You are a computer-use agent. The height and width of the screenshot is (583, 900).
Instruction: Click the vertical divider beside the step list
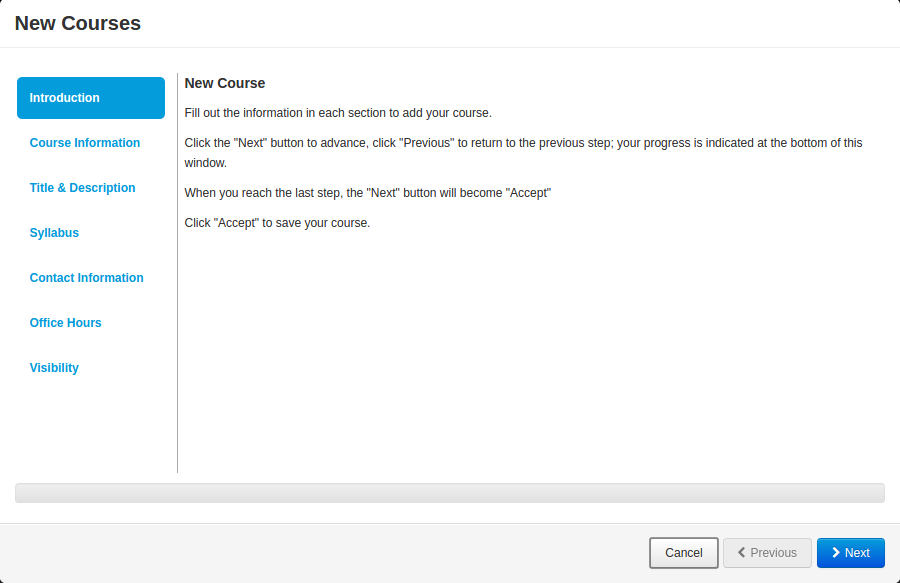tap(177, 273)
